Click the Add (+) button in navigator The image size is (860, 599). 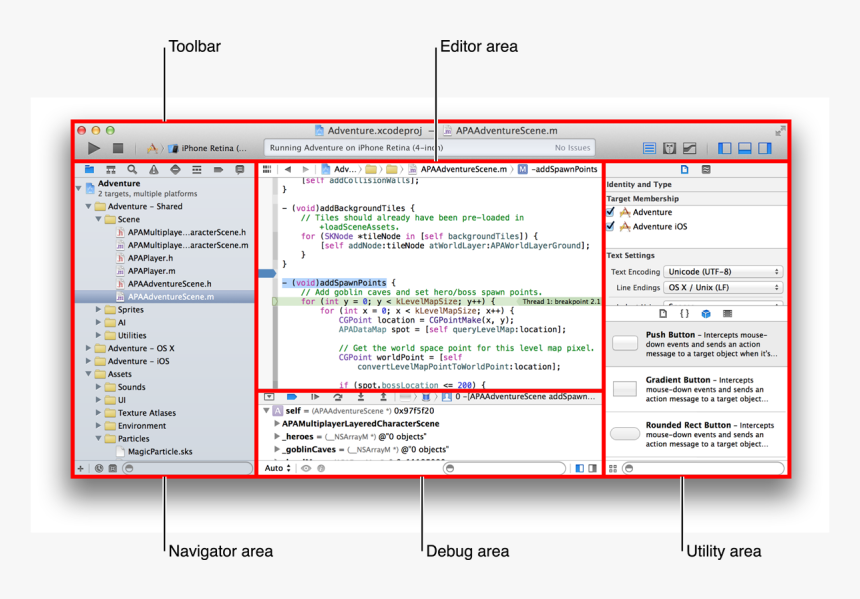point(81,468)
